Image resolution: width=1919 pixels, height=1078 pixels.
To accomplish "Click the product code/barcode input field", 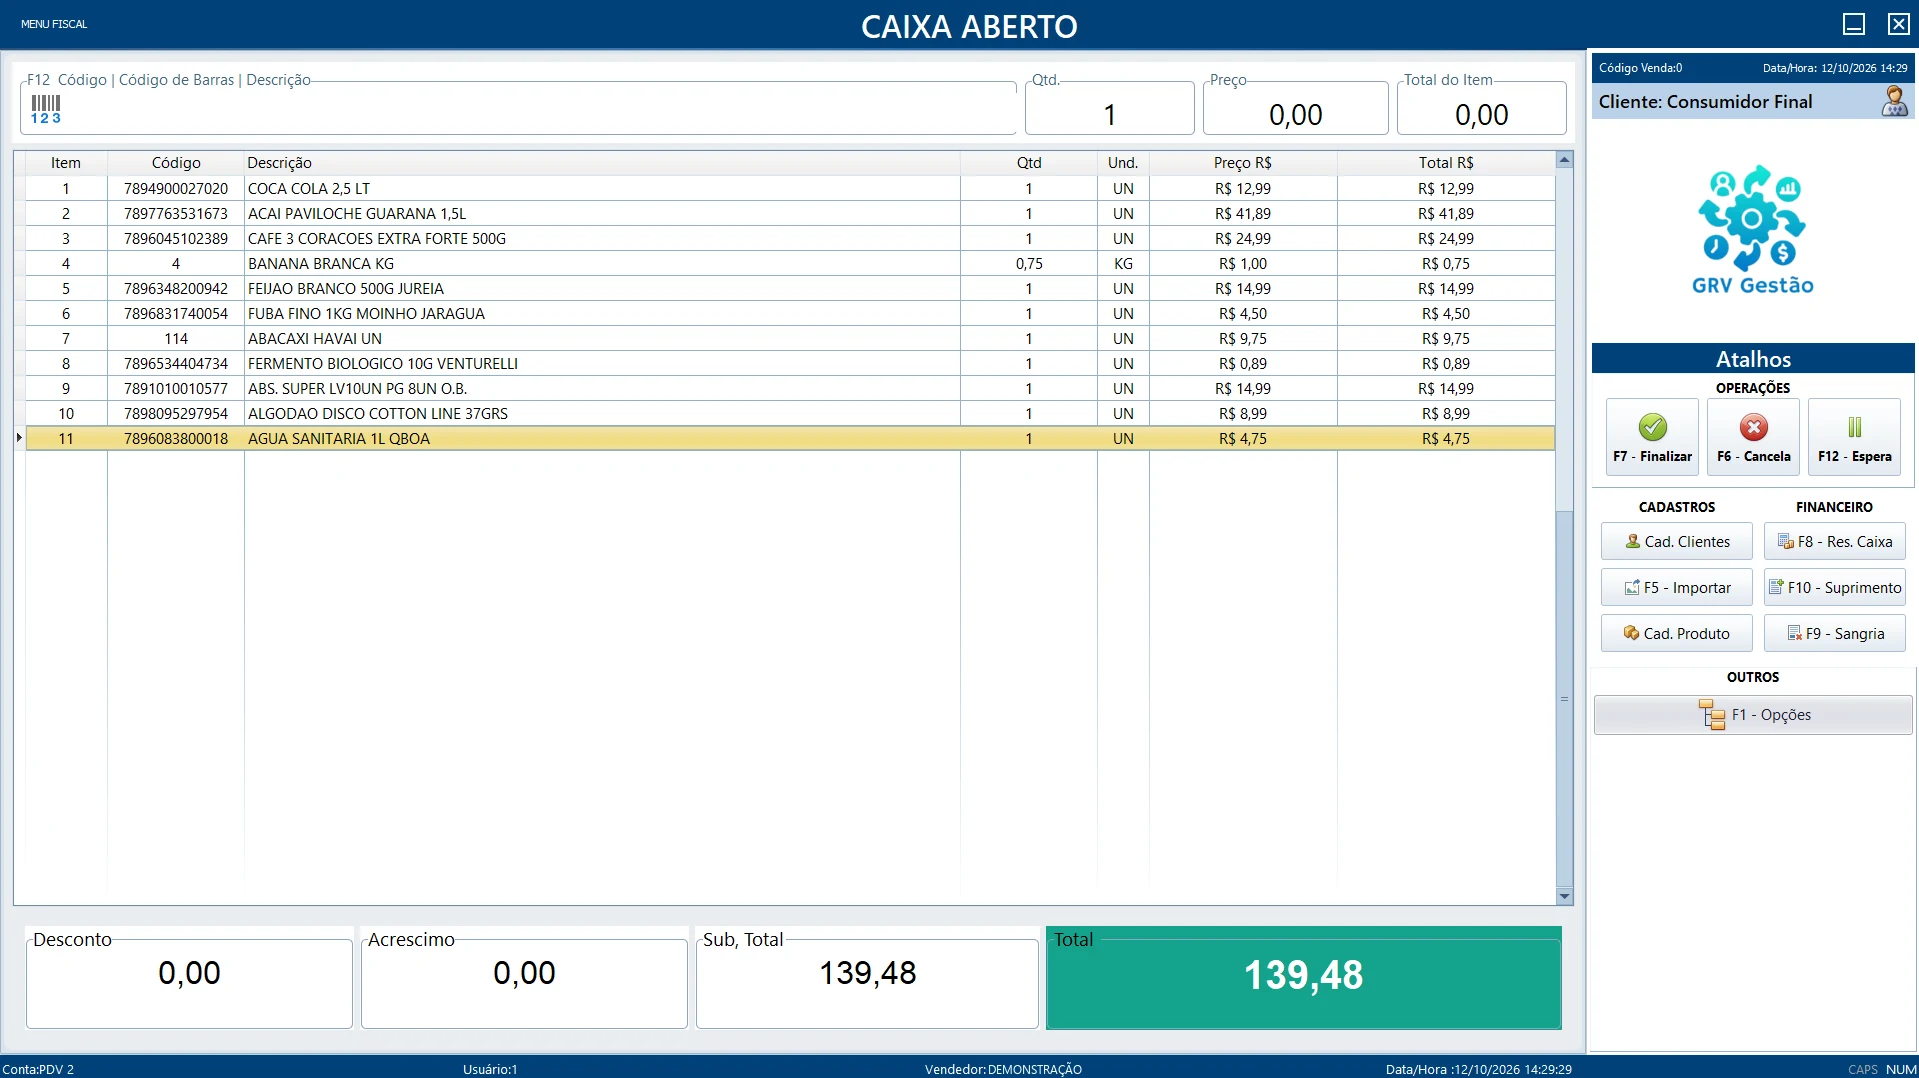I will pos(518,108).
